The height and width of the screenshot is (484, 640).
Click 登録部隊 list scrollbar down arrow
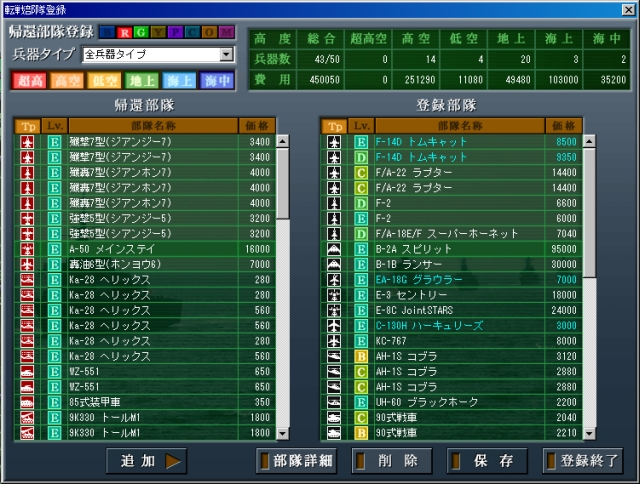point(589,433)
